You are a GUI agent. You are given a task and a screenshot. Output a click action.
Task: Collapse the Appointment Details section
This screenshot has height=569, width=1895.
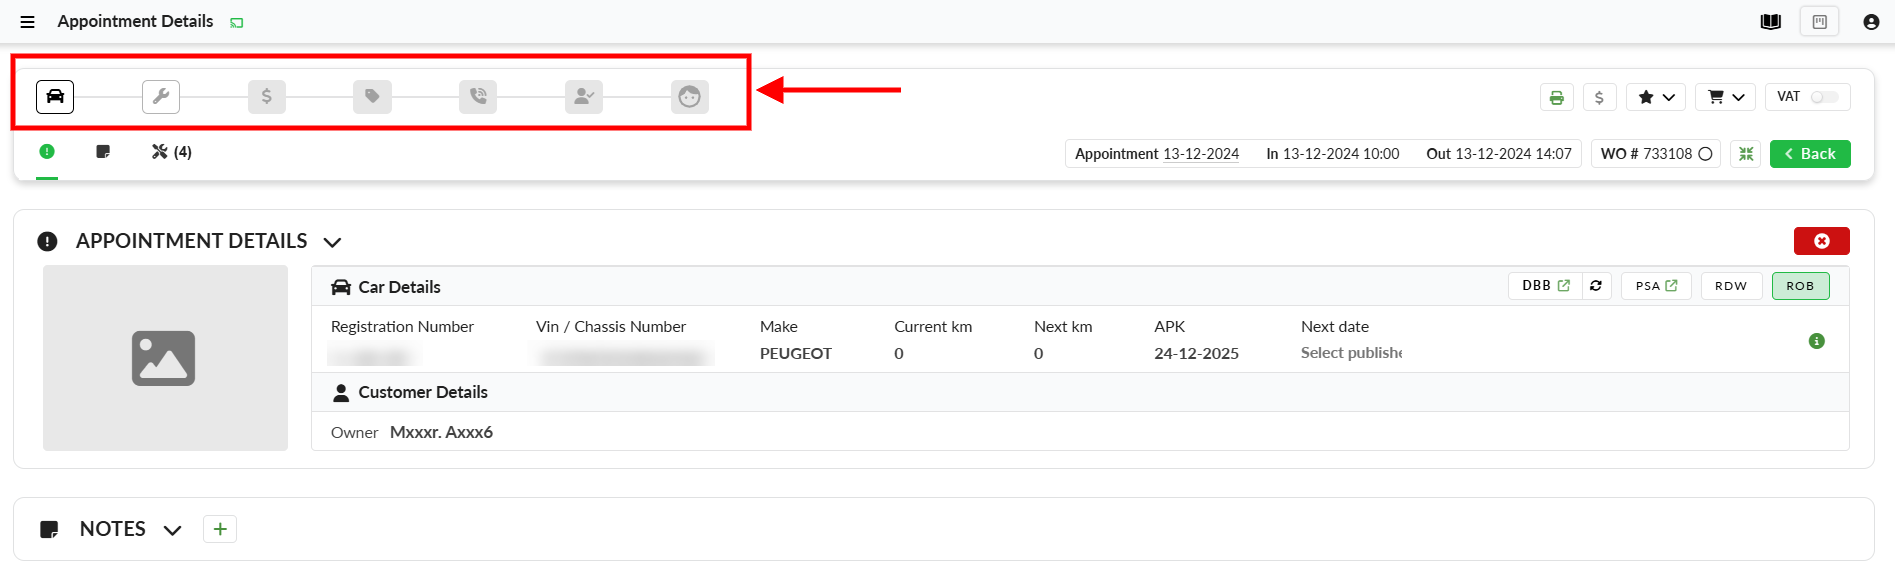point(333,242)
